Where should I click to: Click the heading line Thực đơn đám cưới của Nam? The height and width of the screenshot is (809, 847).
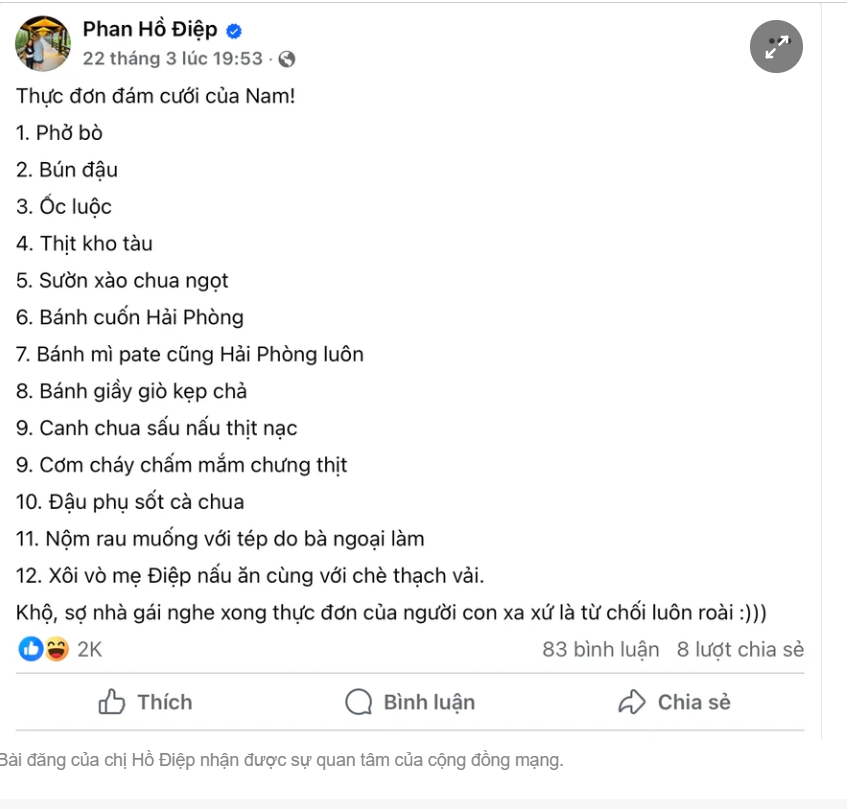click(x=156, y=97)
